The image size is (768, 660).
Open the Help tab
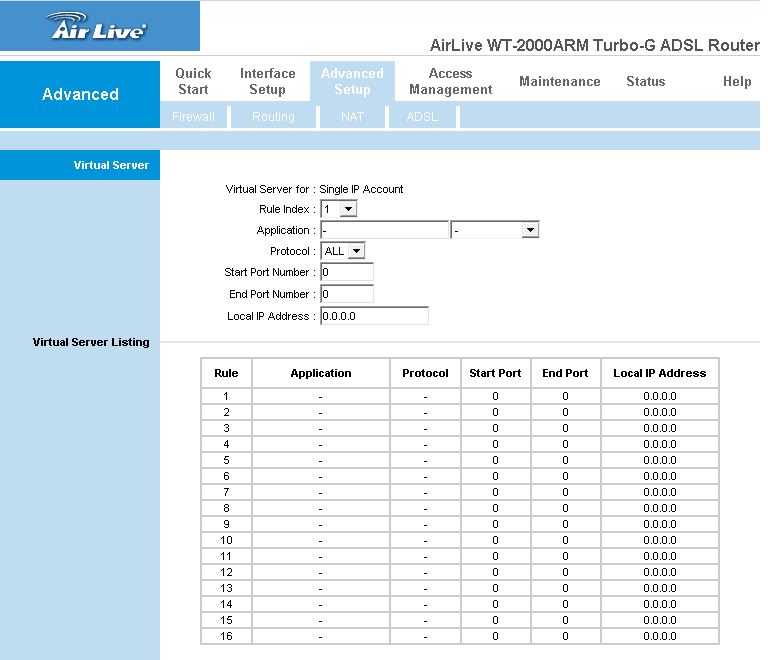click(x=736, y=81)
